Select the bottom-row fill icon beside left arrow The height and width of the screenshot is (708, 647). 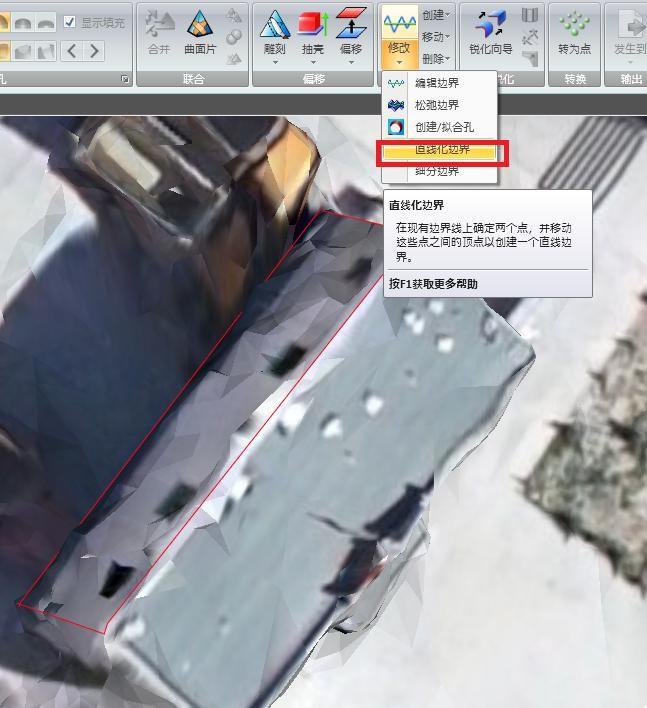[46, 51]
